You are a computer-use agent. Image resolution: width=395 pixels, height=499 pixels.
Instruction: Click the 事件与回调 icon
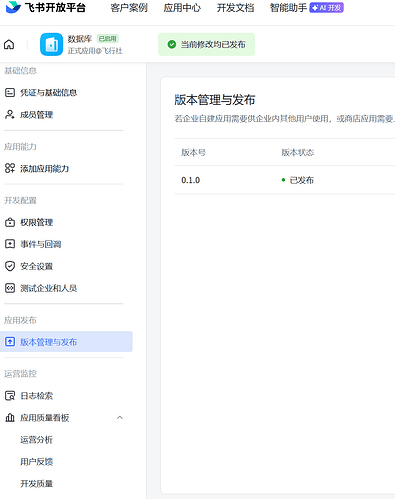(x=10, y=244)
